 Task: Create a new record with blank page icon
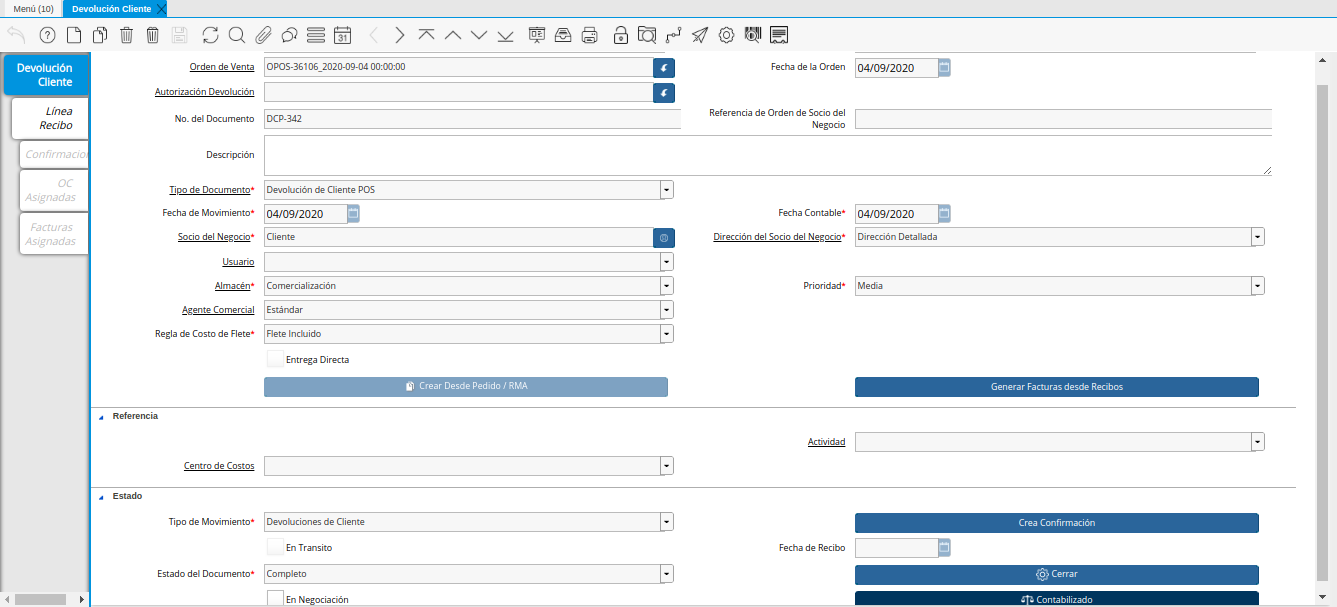click(x=73, y=35)
